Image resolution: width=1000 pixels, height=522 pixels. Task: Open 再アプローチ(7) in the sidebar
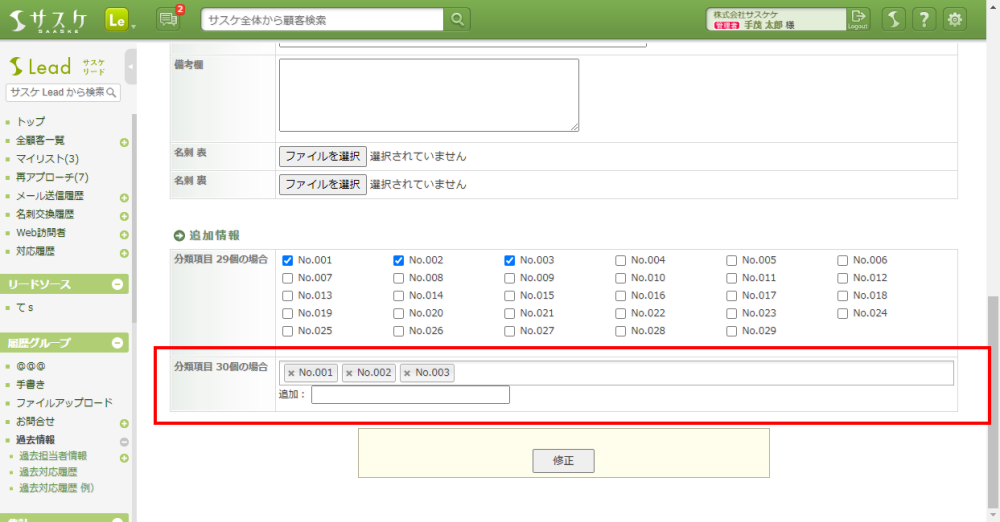coord(52,177)
